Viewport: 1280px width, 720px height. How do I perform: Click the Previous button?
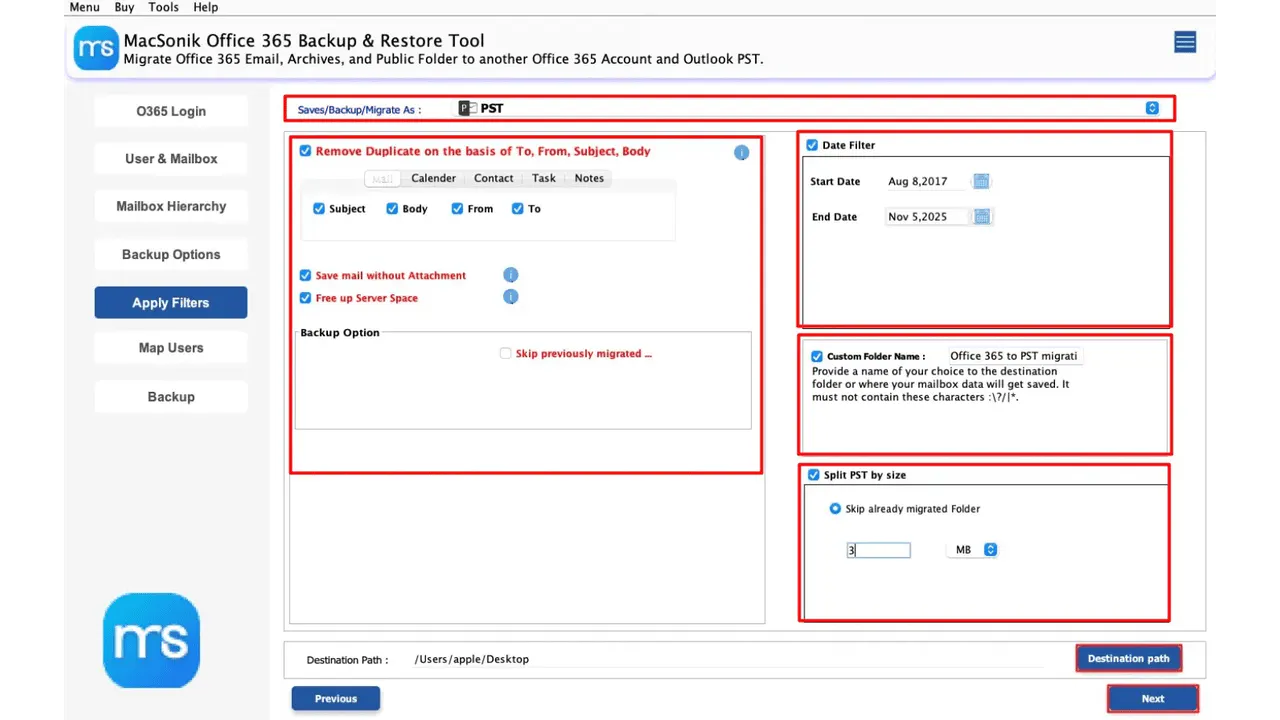[x=336, y=698]
